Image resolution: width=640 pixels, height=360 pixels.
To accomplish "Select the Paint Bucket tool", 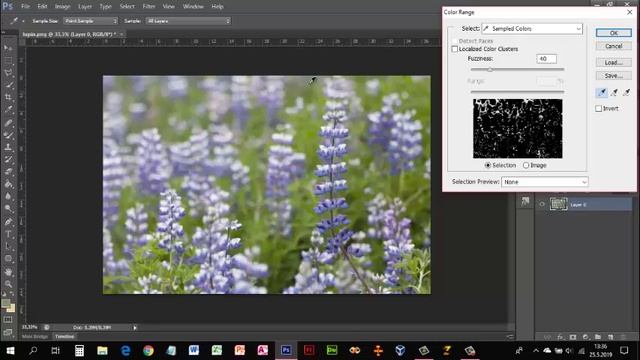I will 8,184.
